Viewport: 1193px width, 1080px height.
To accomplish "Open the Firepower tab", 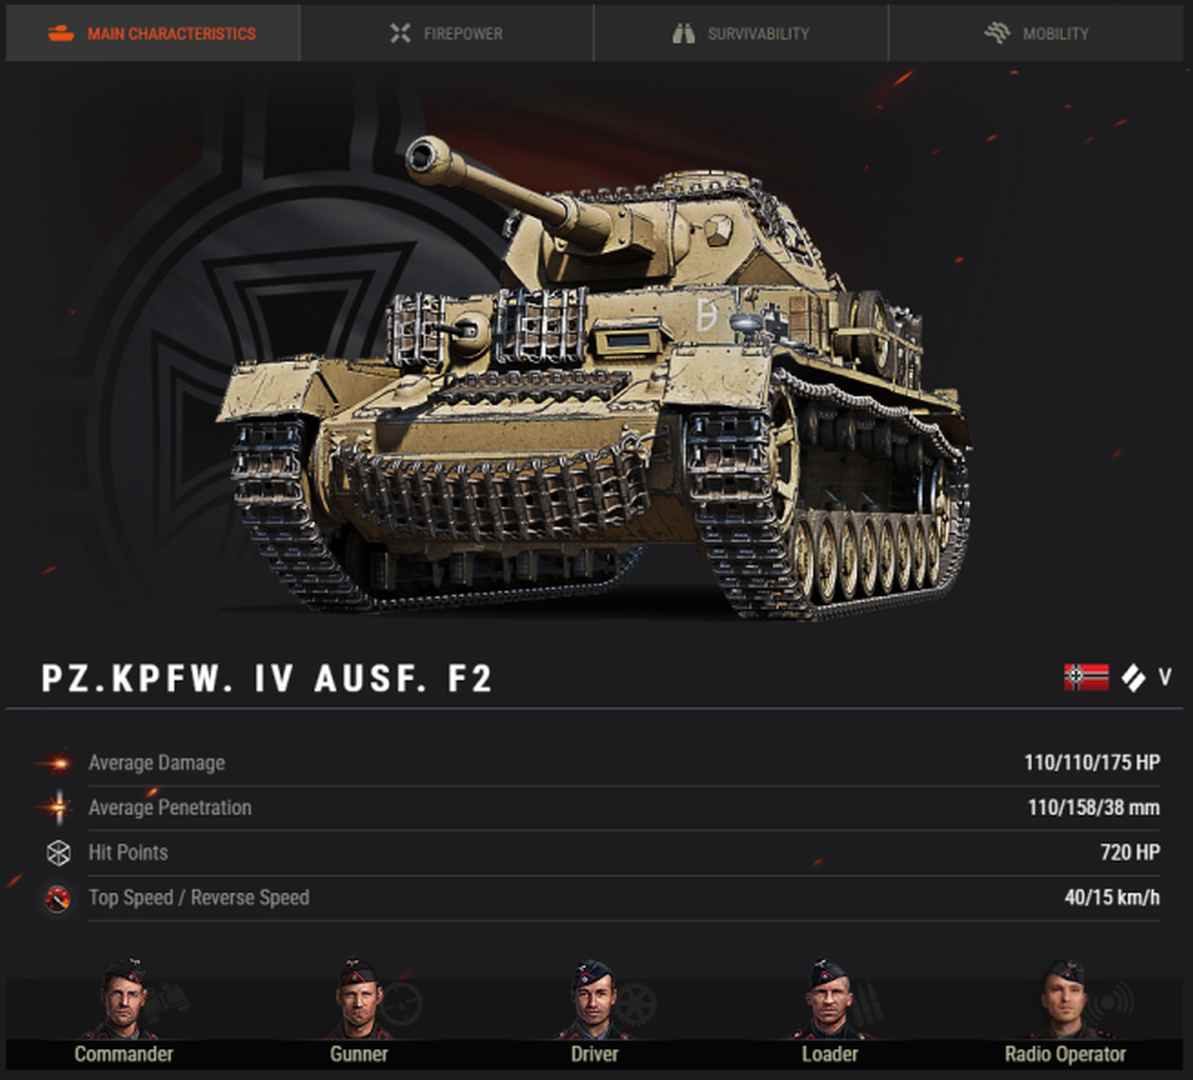I will coord(447,33).
